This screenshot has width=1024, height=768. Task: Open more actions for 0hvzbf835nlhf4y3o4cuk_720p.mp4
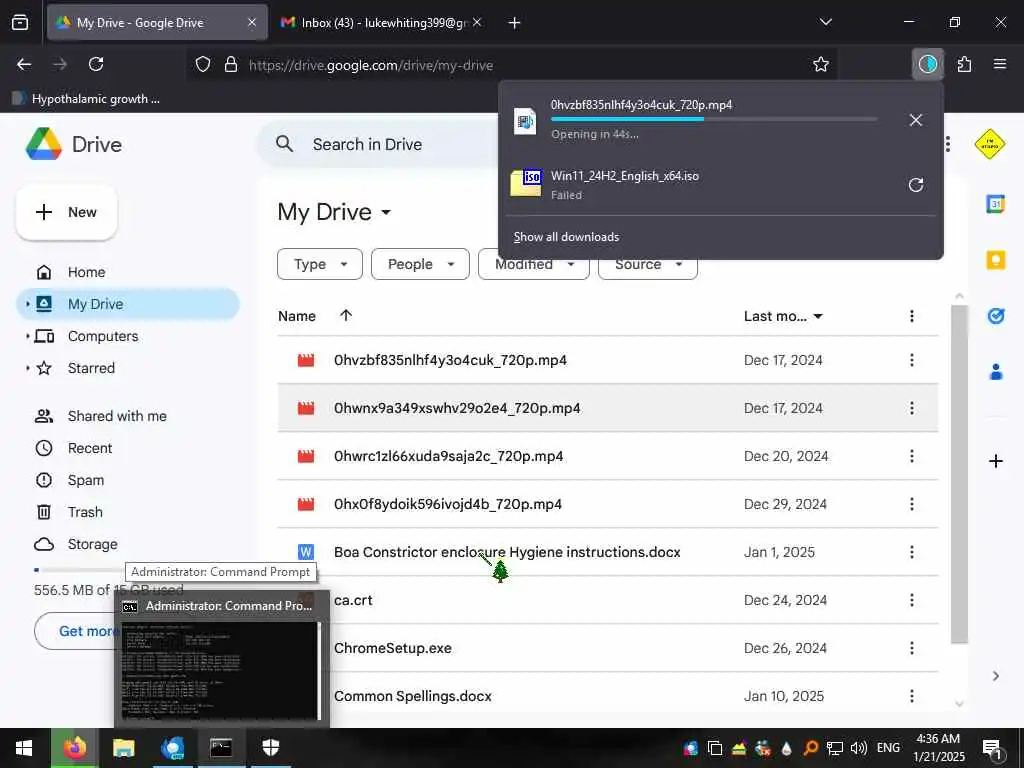click(x=912, y=360)
